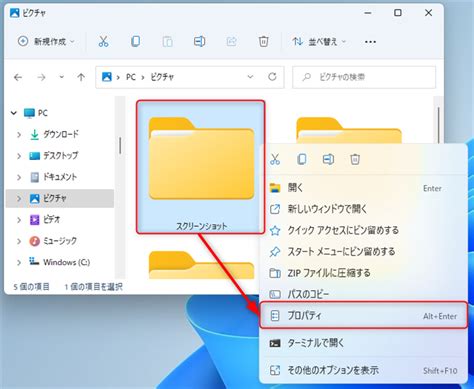
Task: Choose パスのコピー in the context menu
Action: coord(364,294)
